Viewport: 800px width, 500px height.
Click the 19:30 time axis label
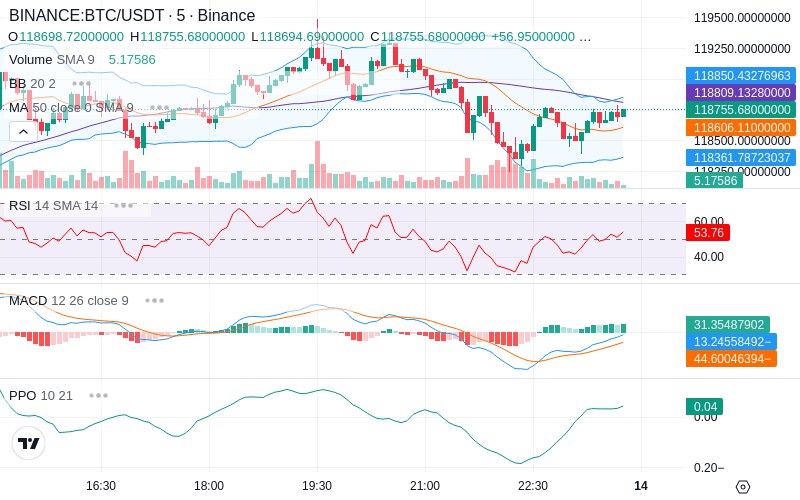[317, 486]
